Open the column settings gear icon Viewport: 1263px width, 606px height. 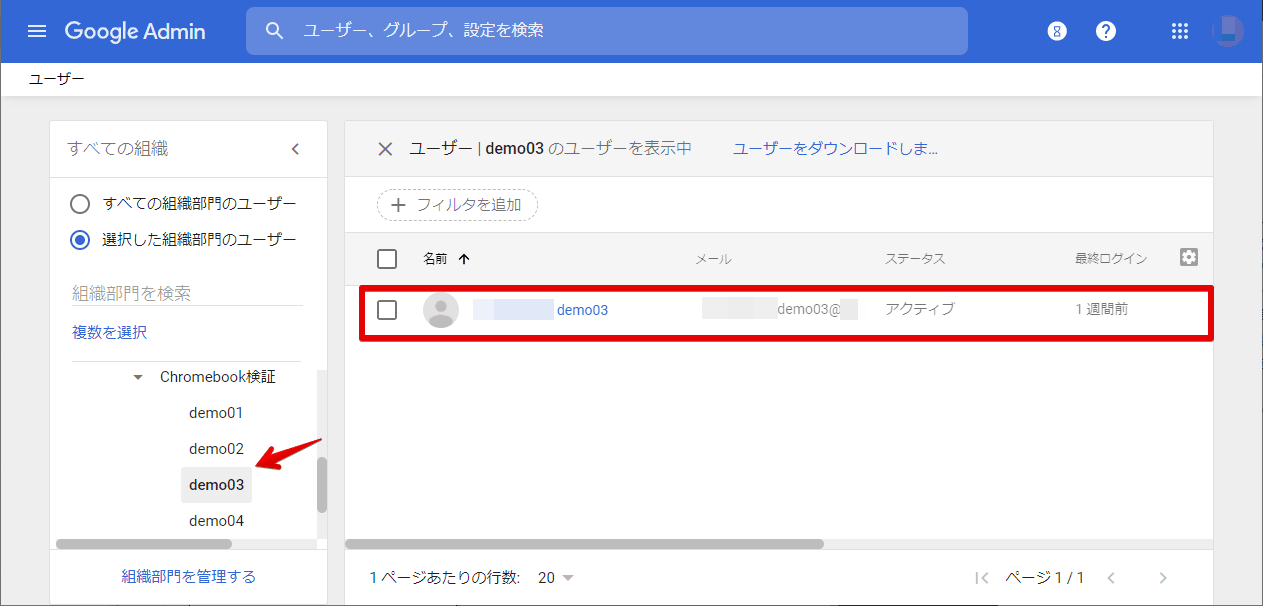1188,257
